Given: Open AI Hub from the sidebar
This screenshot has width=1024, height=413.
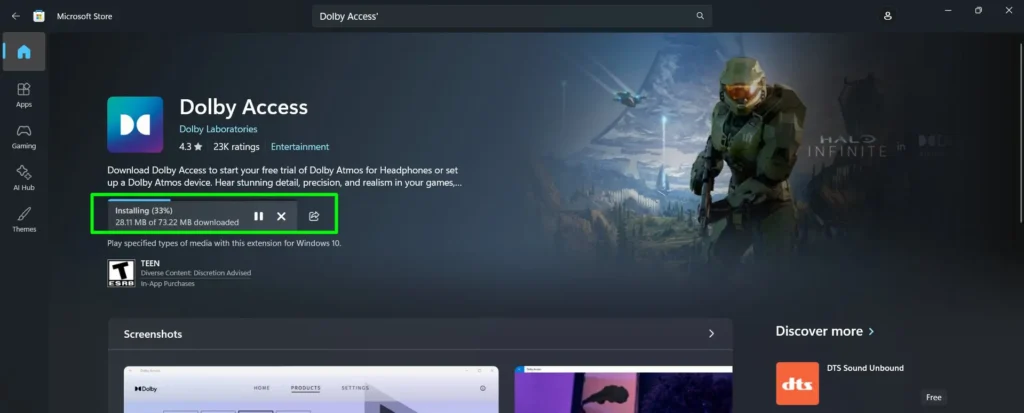Looking at the screenshot, I should point(24,178).
